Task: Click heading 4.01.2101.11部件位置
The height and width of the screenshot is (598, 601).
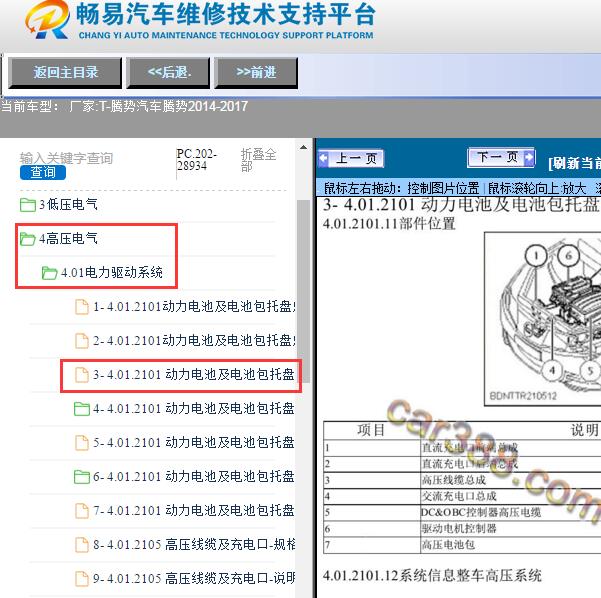Action: tap(389, 223)
